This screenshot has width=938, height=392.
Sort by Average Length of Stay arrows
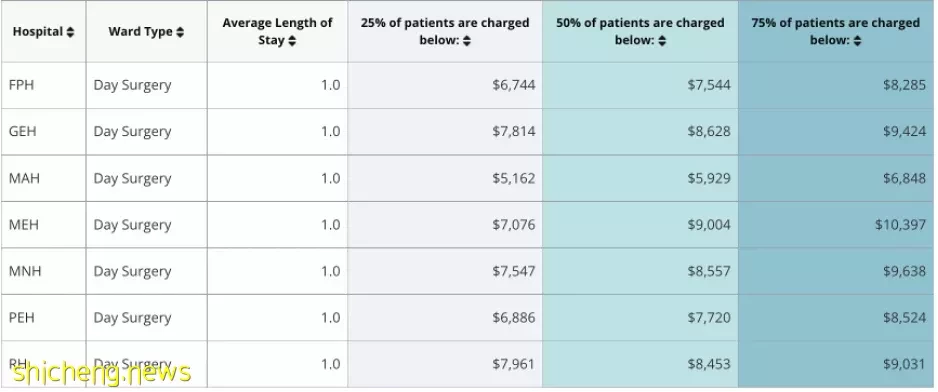pos(291,41)
